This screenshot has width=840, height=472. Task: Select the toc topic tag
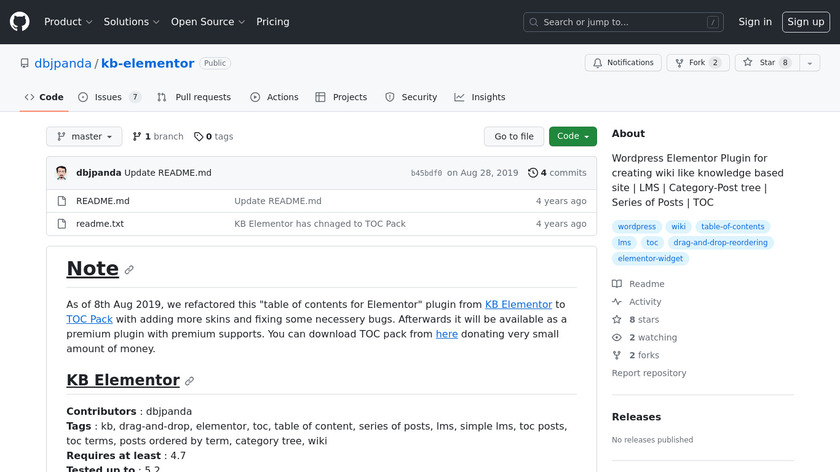[x=652, y=243]
